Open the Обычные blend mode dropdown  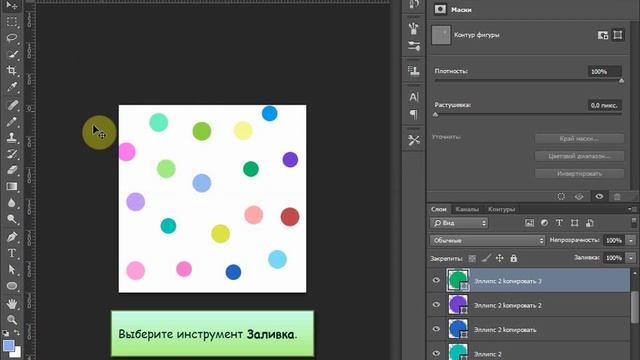coord(487,240)
